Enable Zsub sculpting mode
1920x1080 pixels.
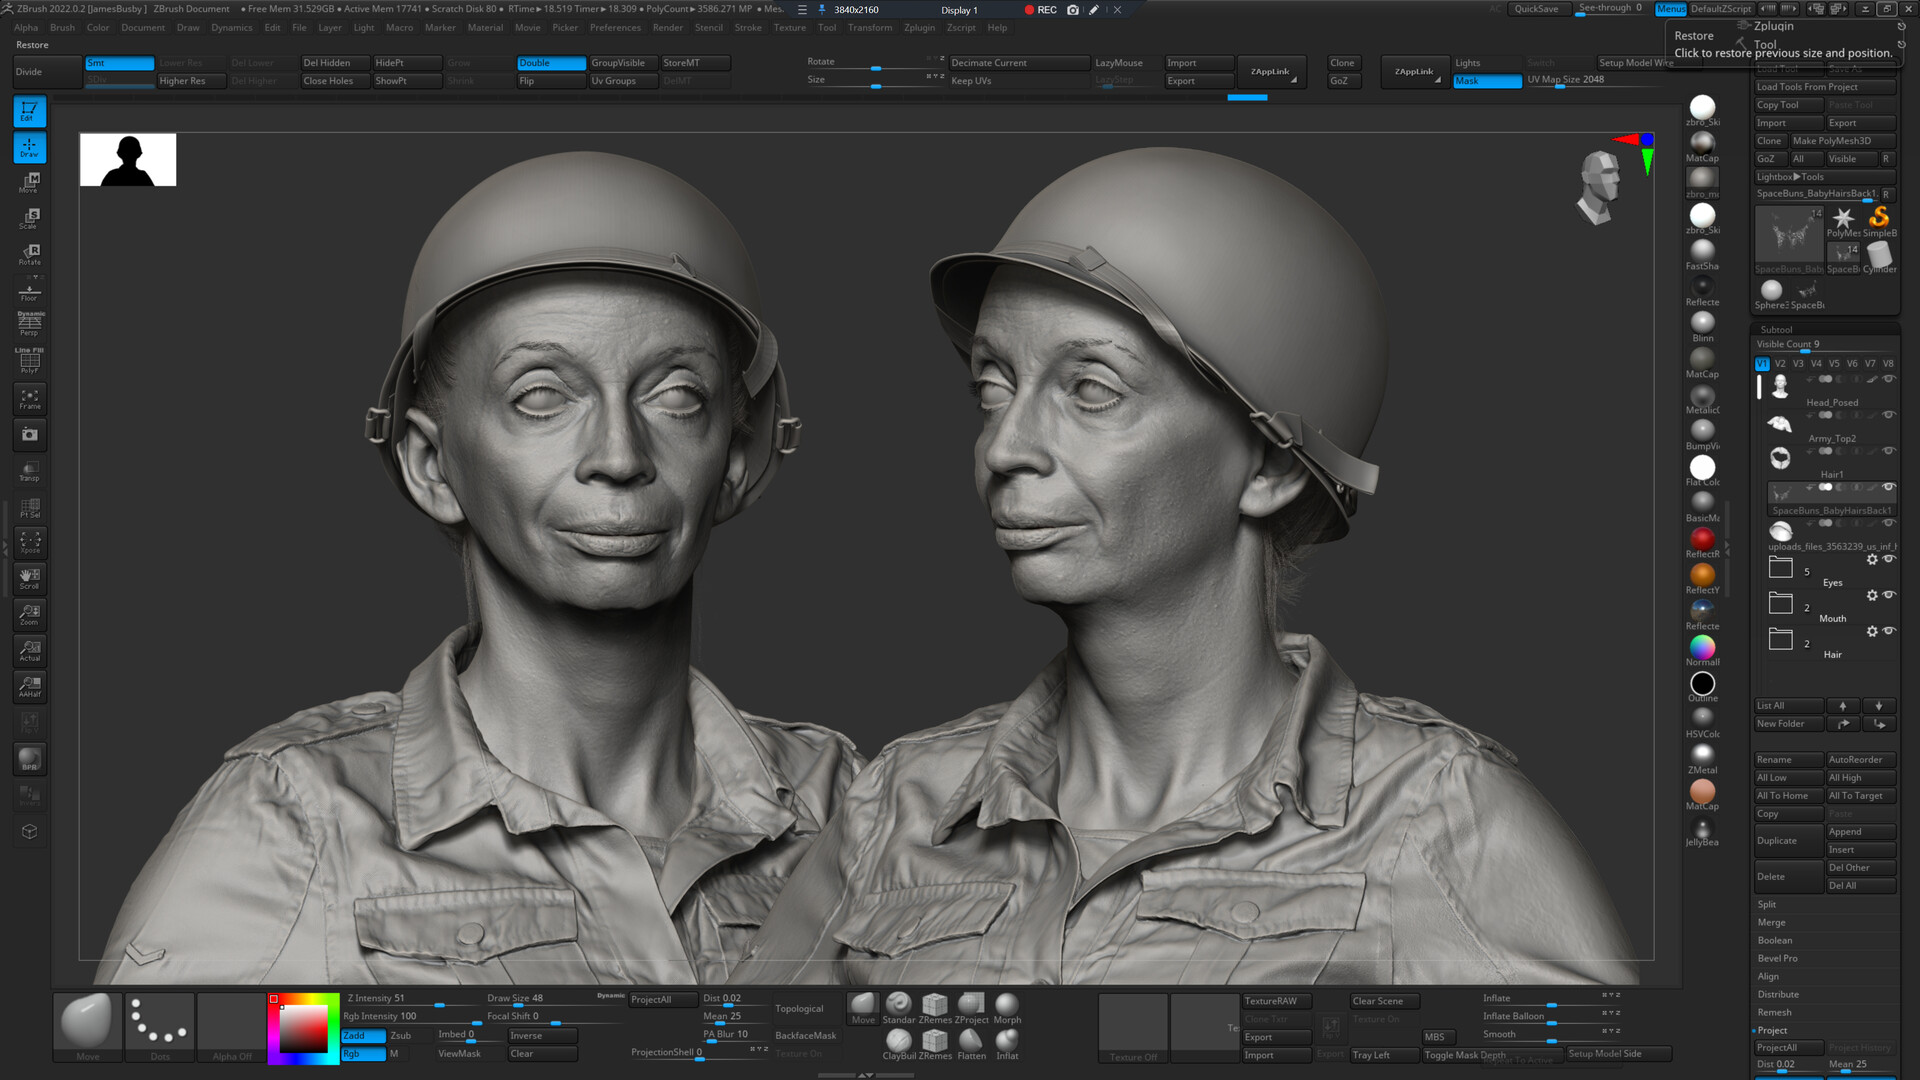[x=400, y=1035]
